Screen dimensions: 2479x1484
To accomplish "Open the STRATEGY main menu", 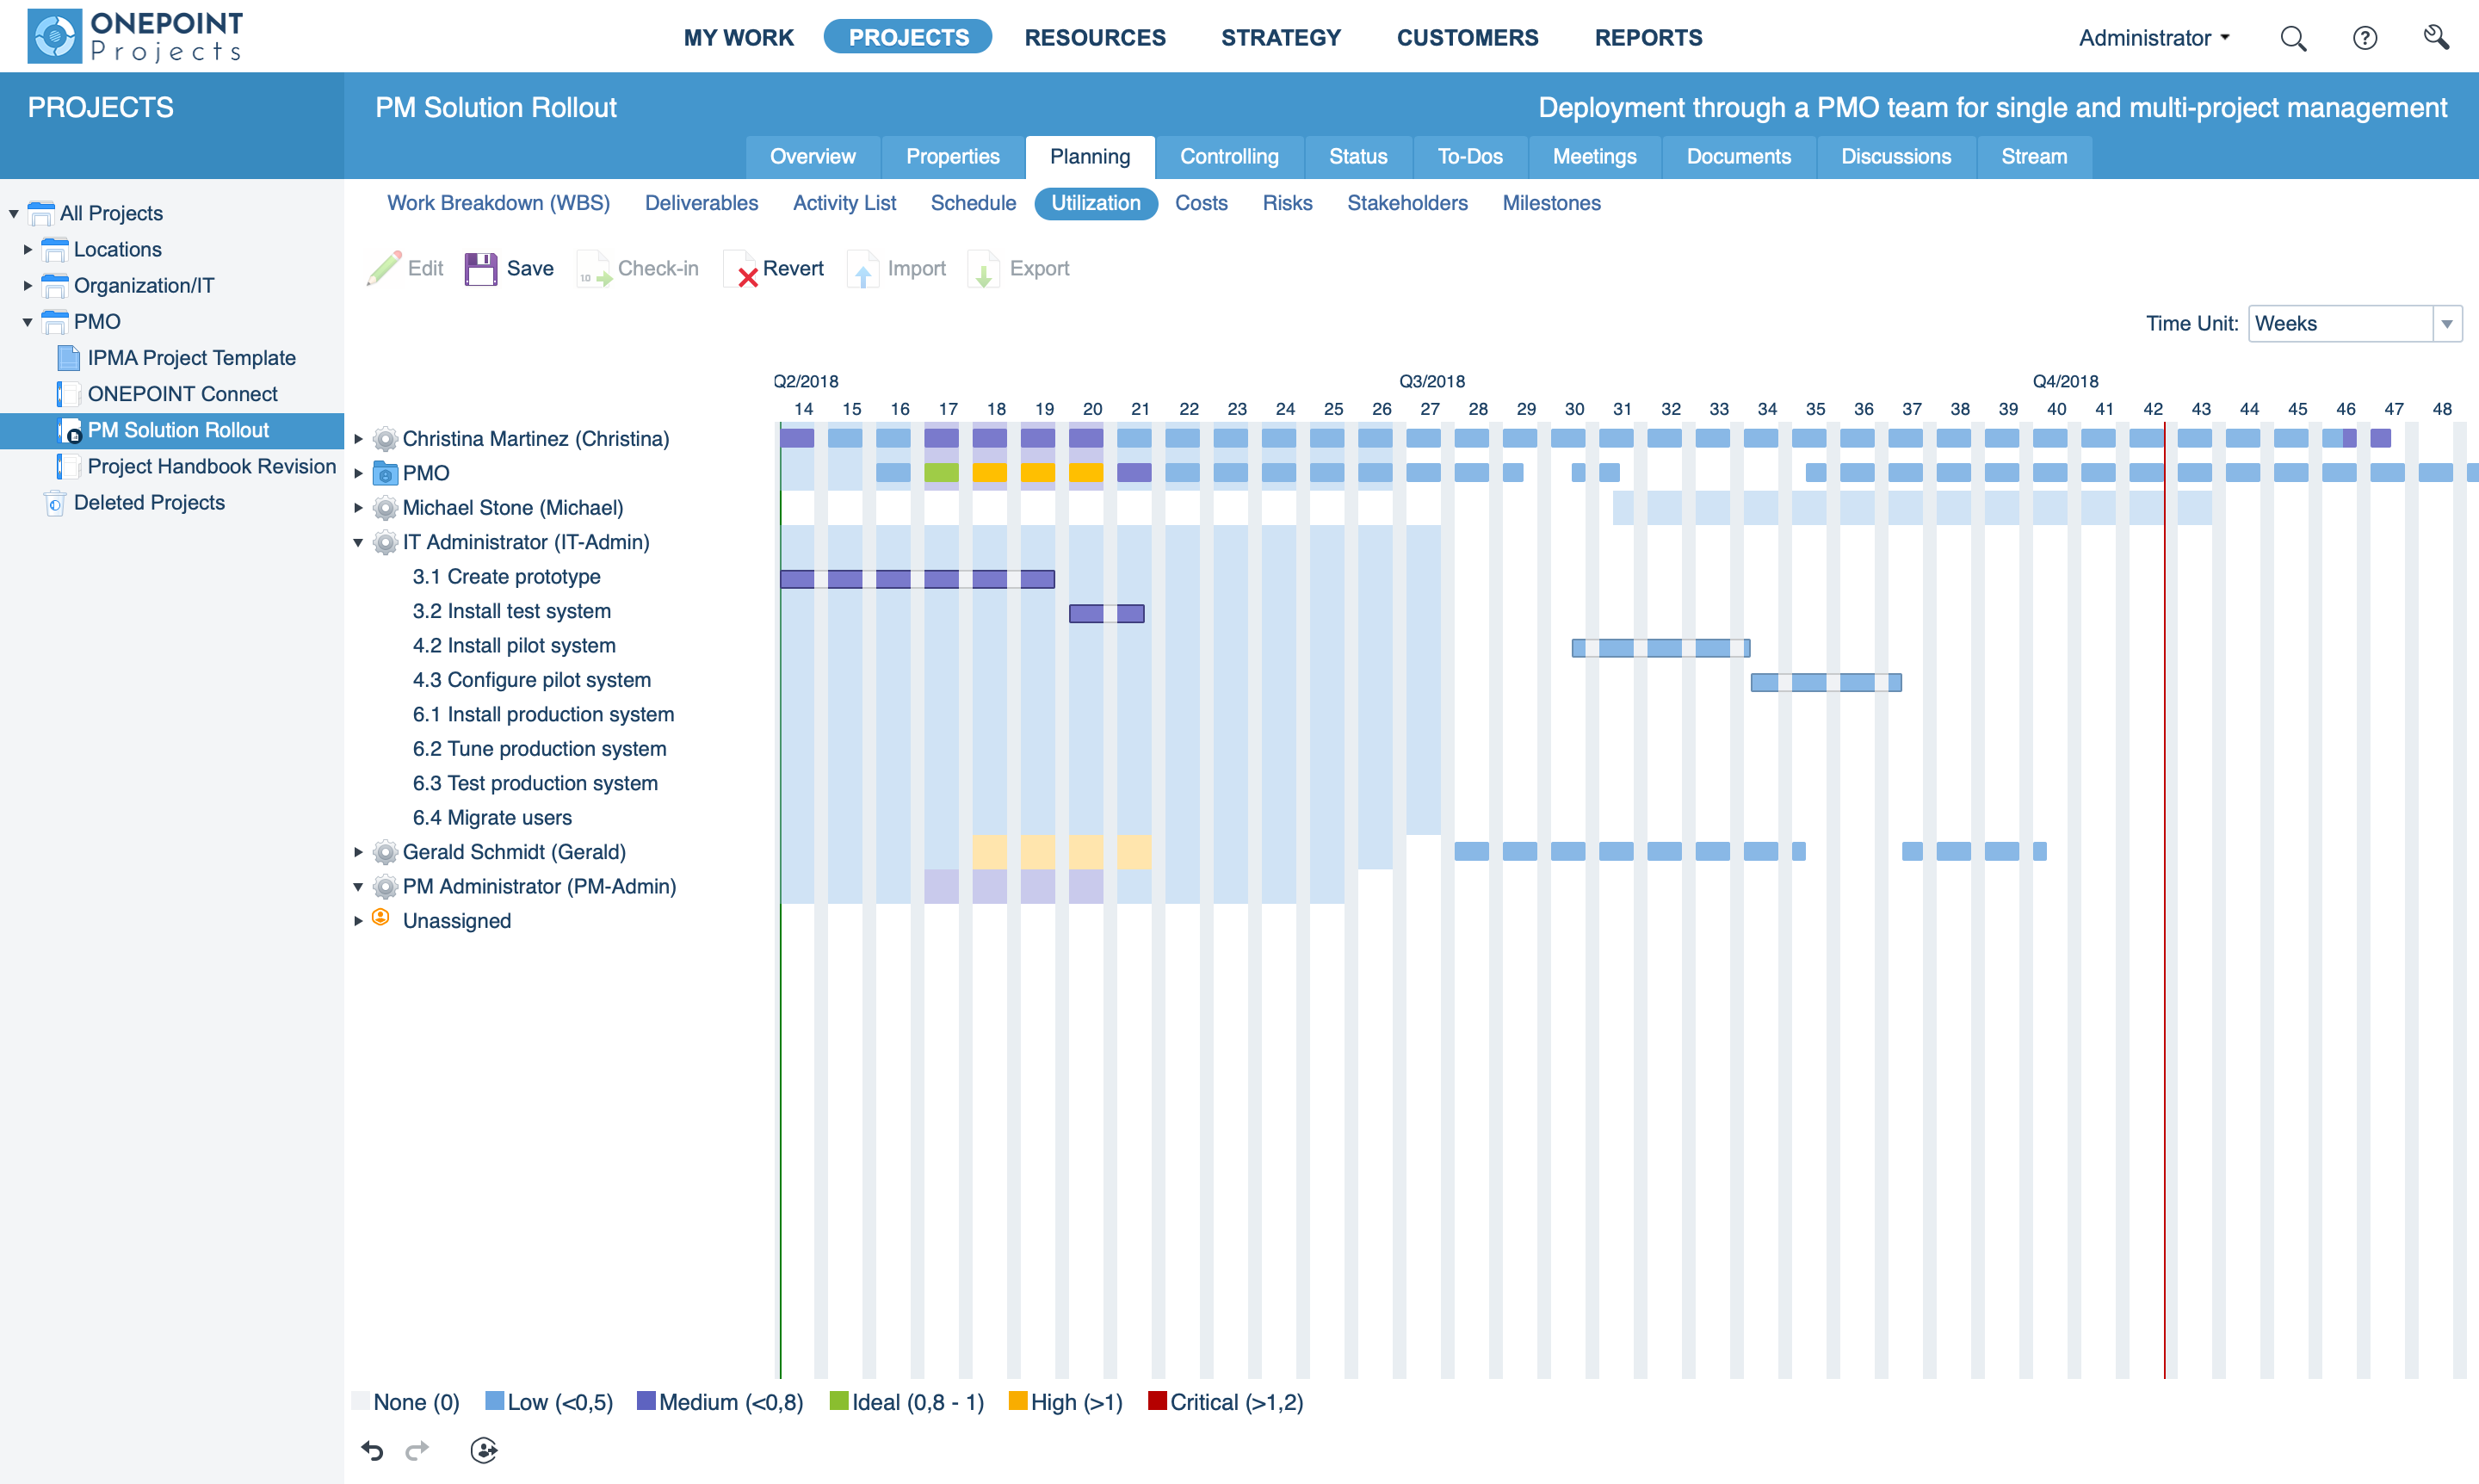I will (x=1281, y=38).
